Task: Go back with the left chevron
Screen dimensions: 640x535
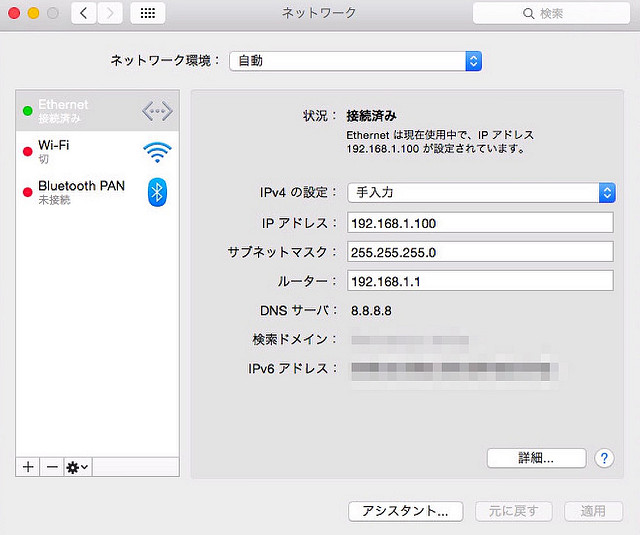Action: coord(83,14)
